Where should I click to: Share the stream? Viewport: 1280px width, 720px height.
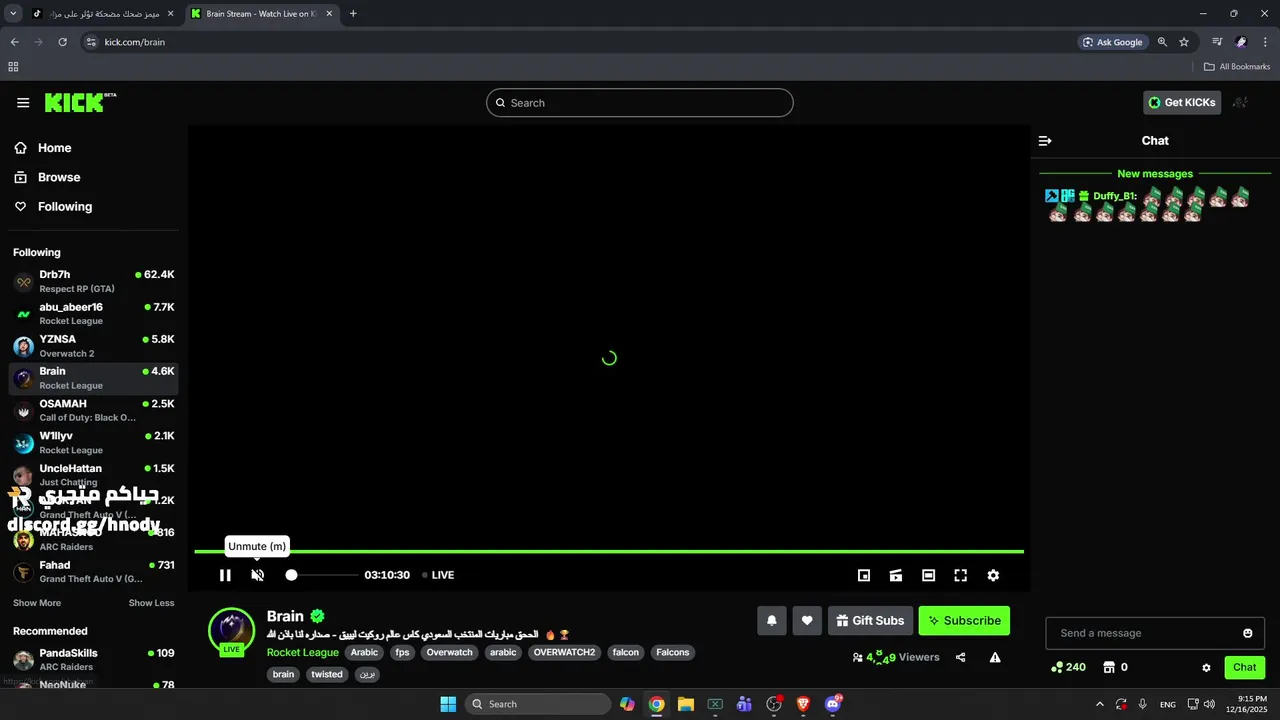(x=961, y=657)
